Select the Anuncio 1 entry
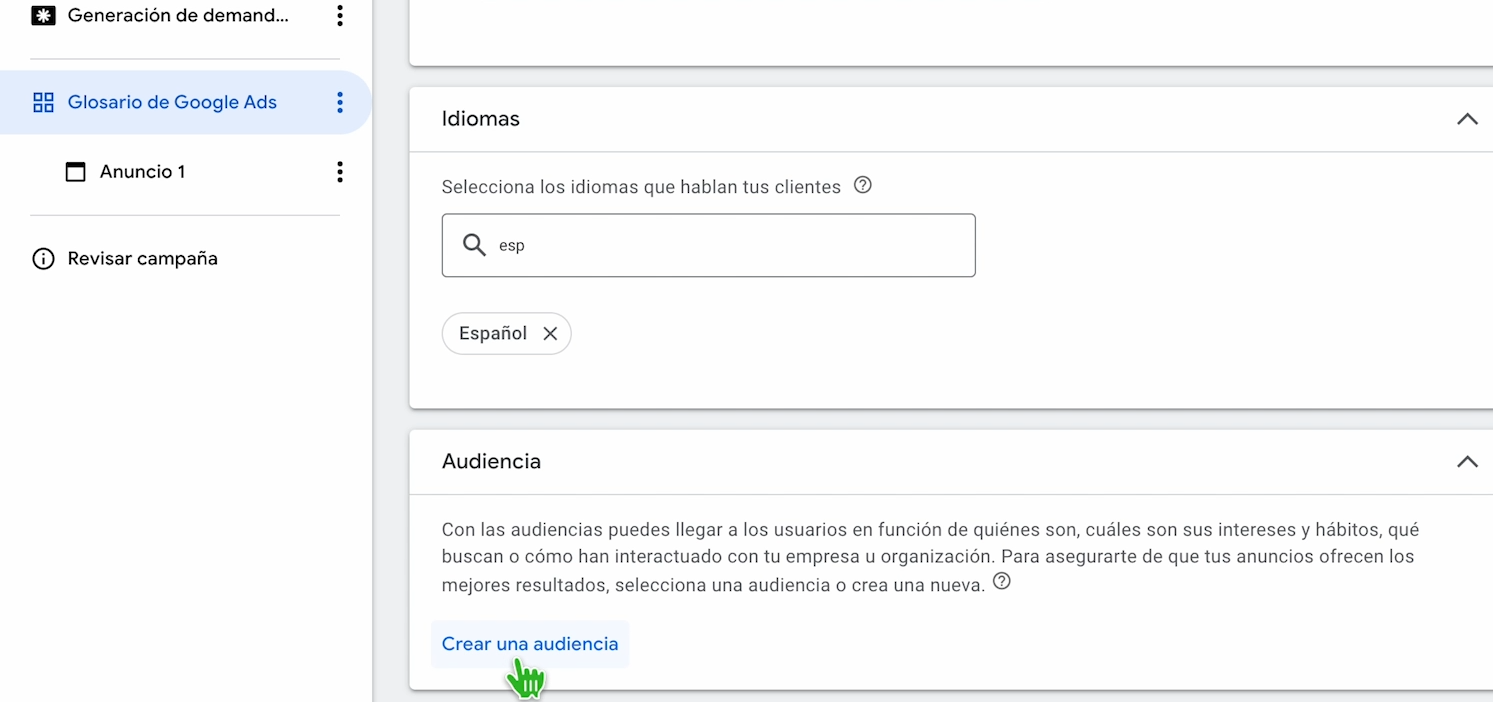The width and height of the screenshot is (1493, 702). (x=142, y=172)
